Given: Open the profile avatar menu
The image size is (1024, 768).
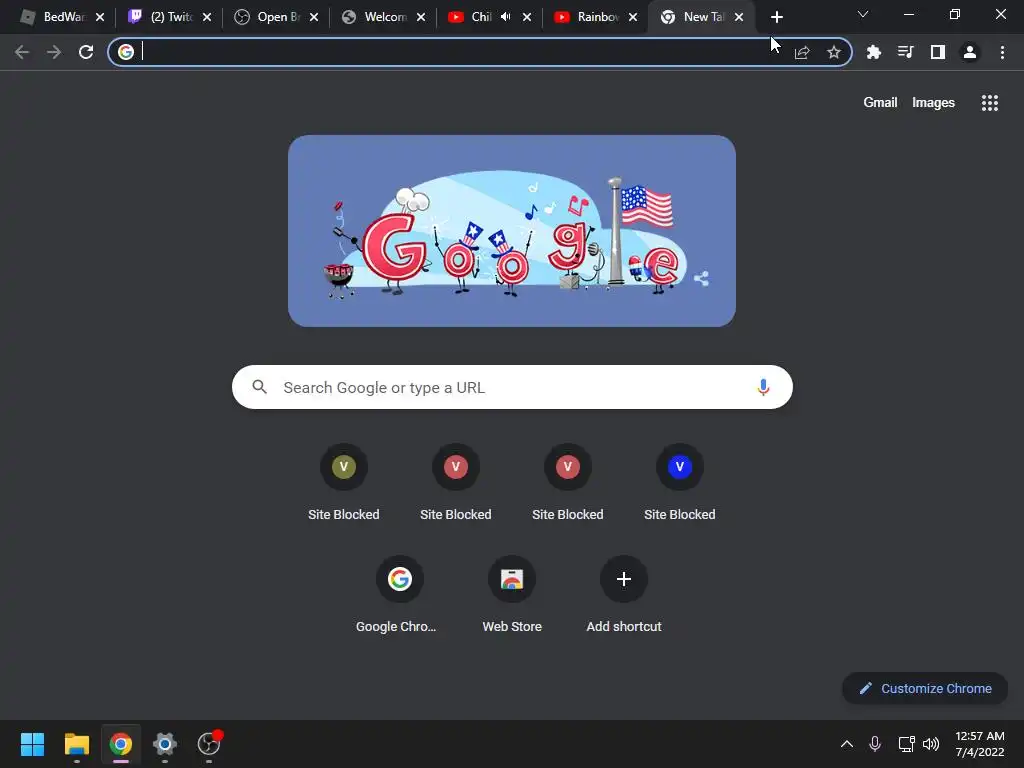Looking at the screenshot, I should pos(970,52).
